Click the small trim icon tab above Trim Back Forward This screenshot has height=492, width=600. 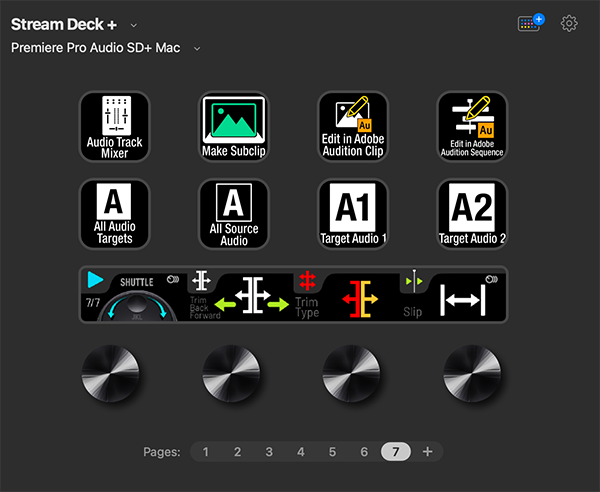click(x=201, y=280)
